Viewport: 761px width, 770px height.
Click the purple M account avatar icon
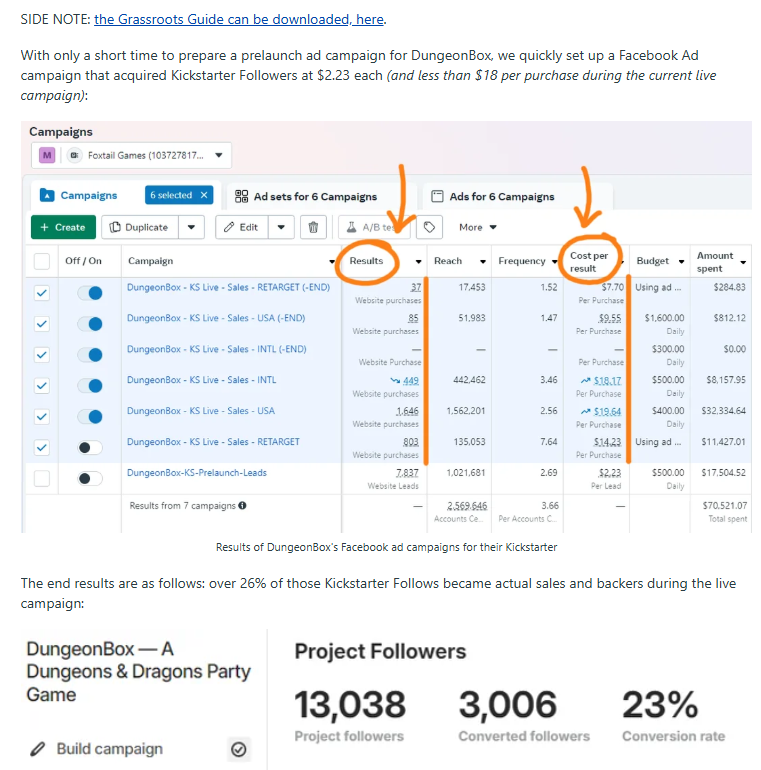click(x=47, y=155)
